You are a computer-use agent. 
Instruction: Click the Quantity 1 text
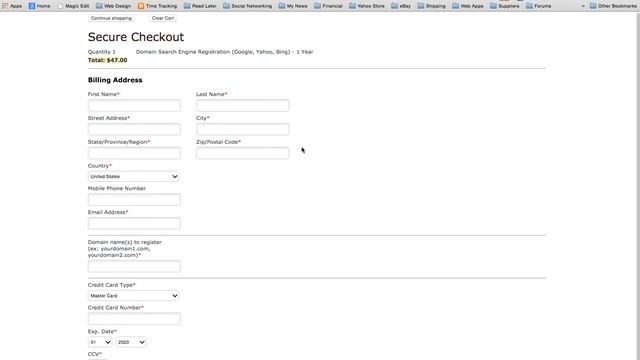point(102,52)
